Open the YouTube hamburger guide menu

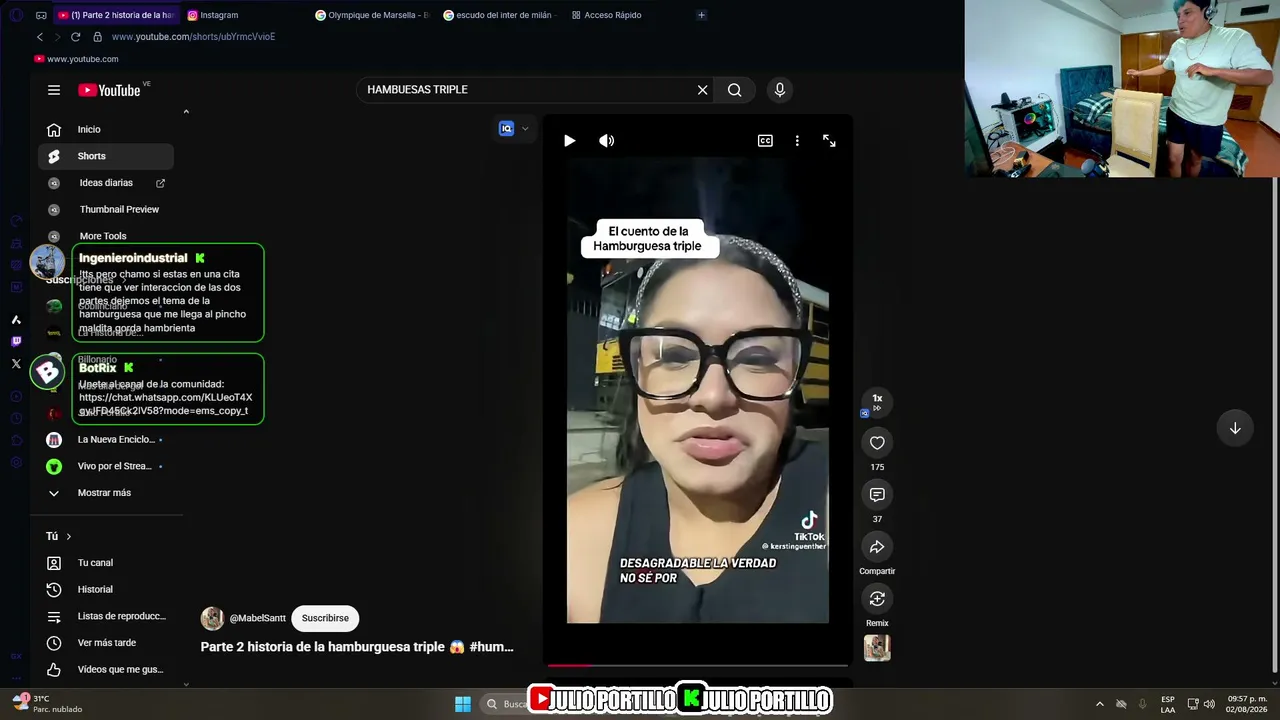coord(54,90)
